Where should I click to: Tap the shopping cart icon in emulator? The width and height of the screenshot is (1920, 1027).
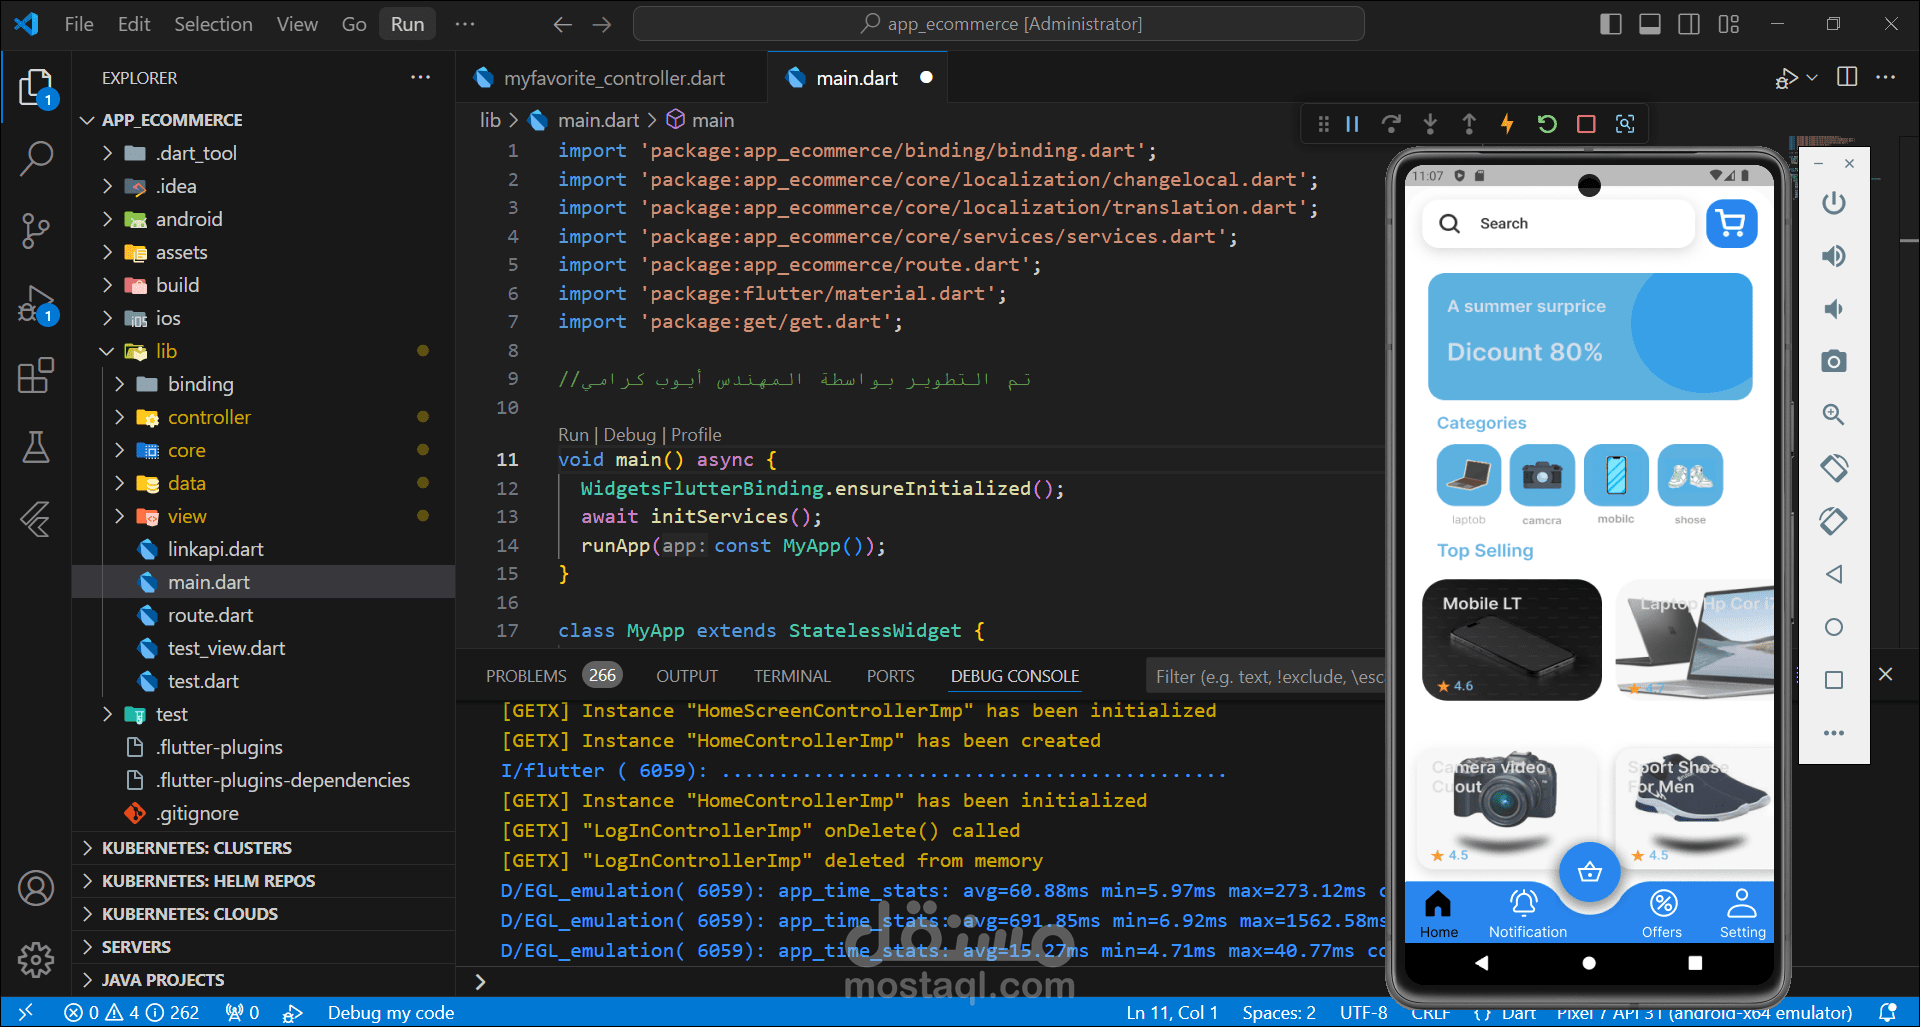click(1731, 224)
